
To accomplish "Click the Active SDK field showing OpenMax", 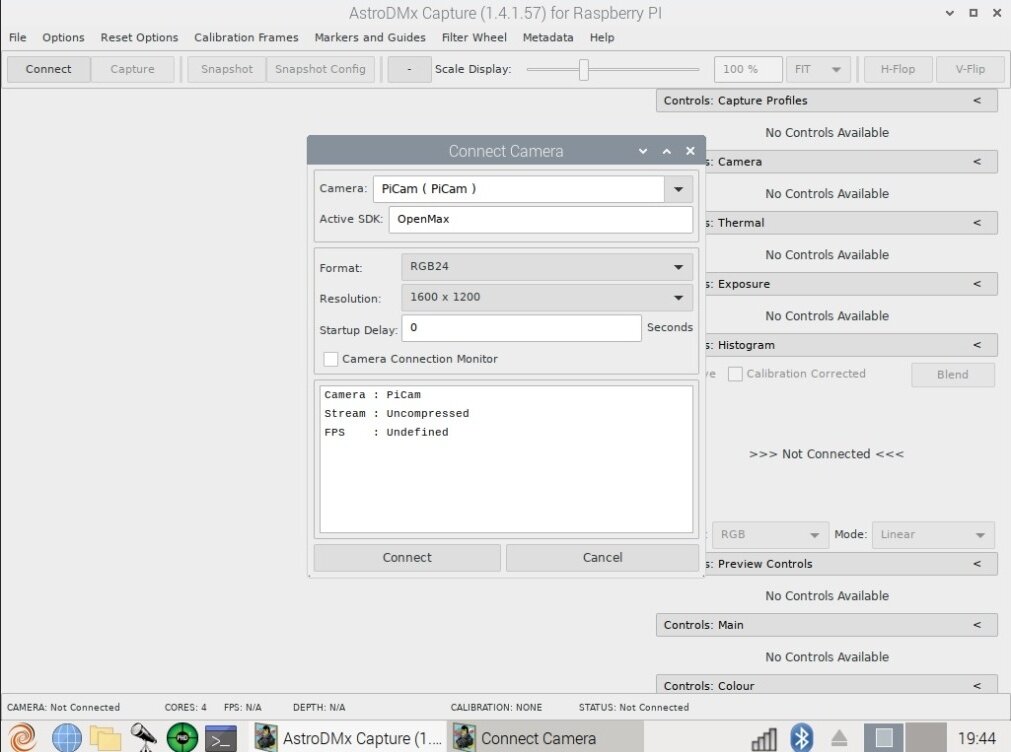I will tap(540, 219).
